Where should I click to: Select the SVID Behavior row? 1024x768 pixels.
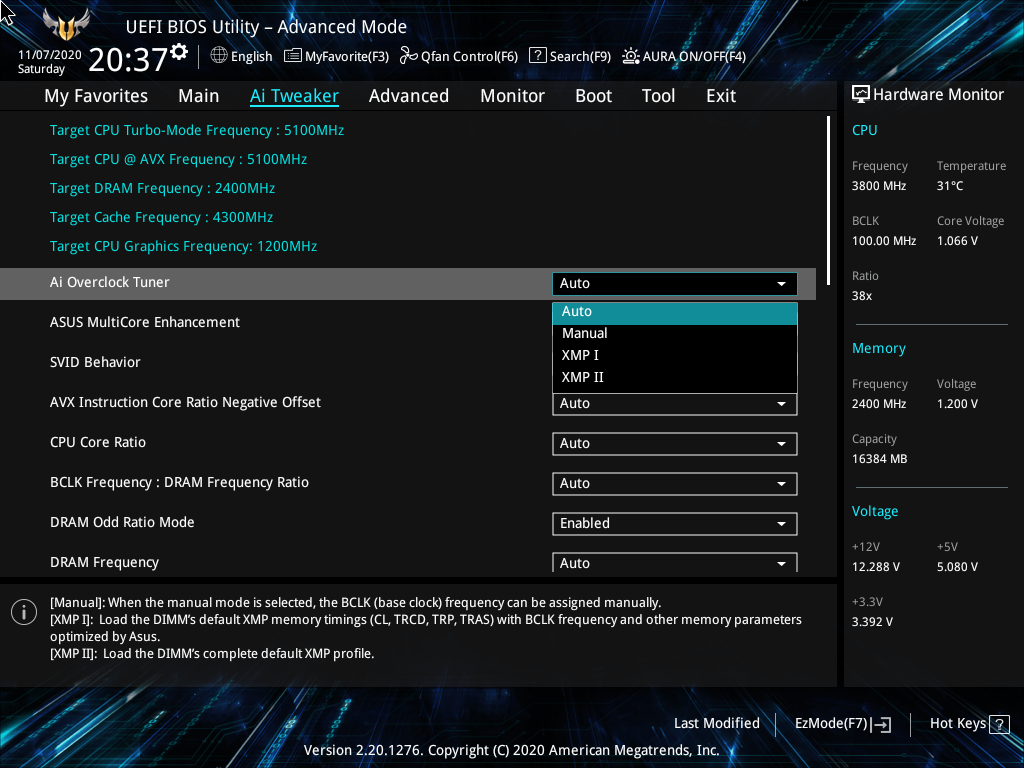[x=408, y=362]
